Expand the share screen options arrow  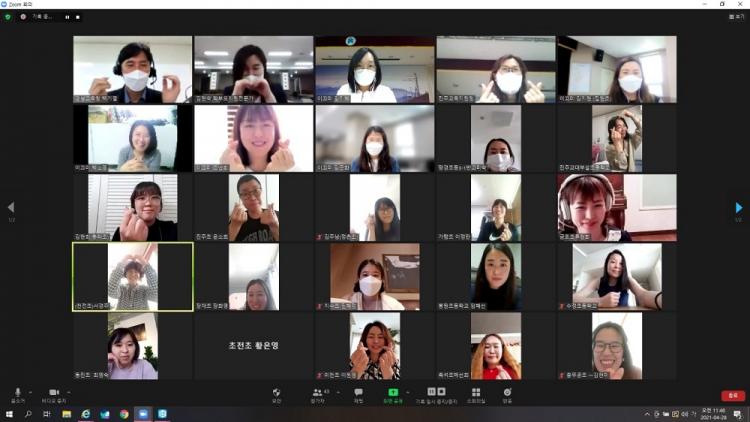407,391
